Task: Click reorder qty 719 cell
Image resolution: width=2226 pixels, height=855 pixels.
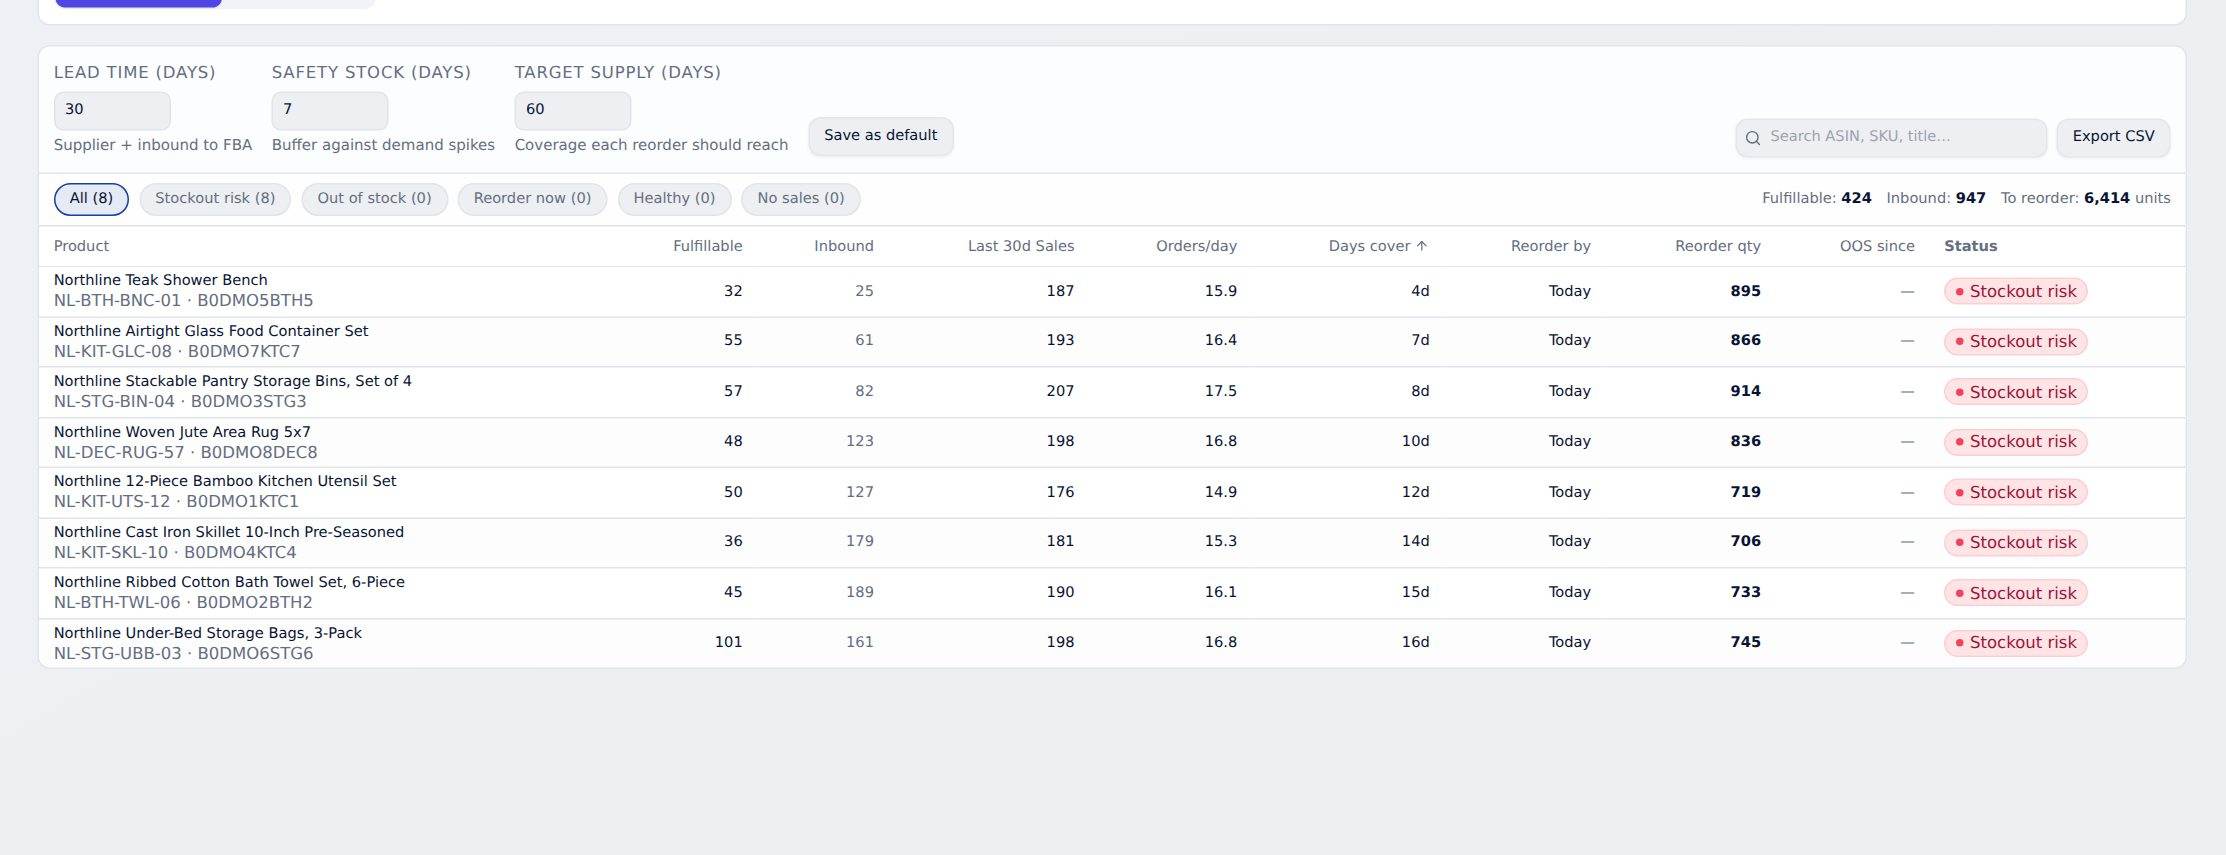Action: click(1745, 492)
